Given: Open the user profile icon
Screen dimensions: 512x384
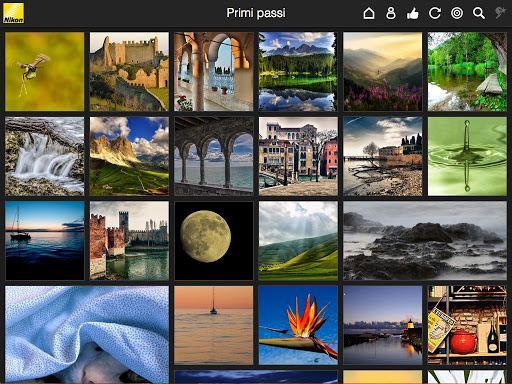Looking at the screenshot, I should click(x=391, y=13).
